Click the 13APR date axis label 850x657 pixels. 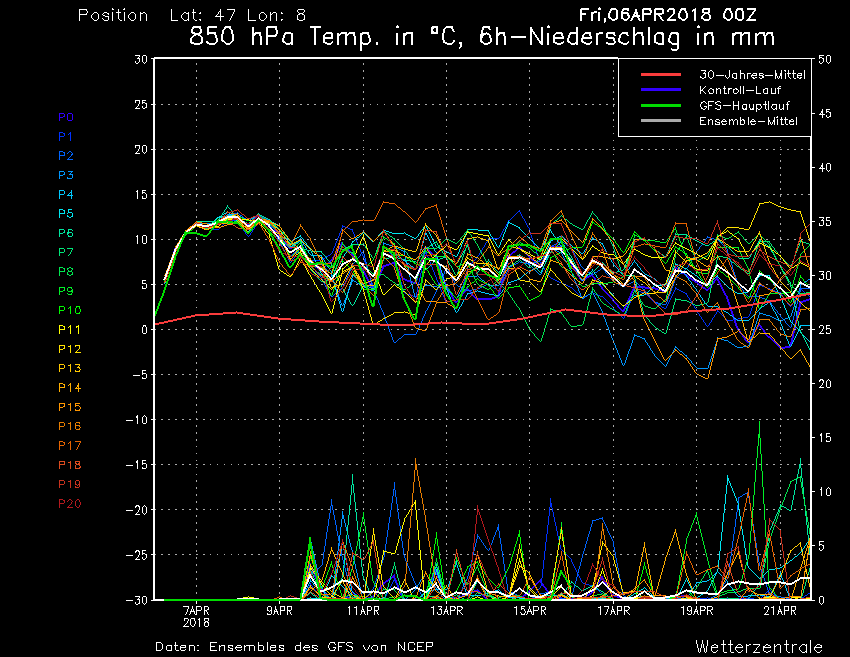pos(446,610)
